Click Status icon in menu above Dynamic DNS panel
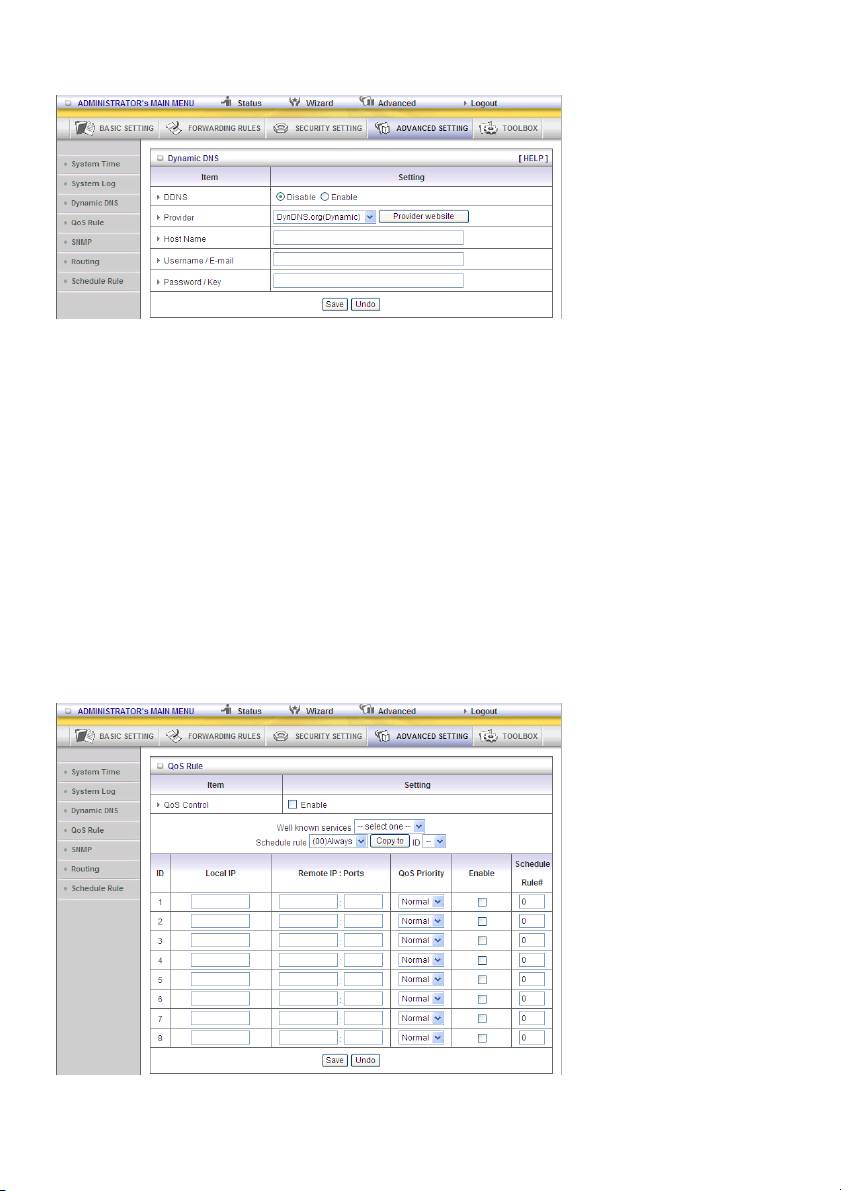841x1191 pixels. [x=227, y=102]
